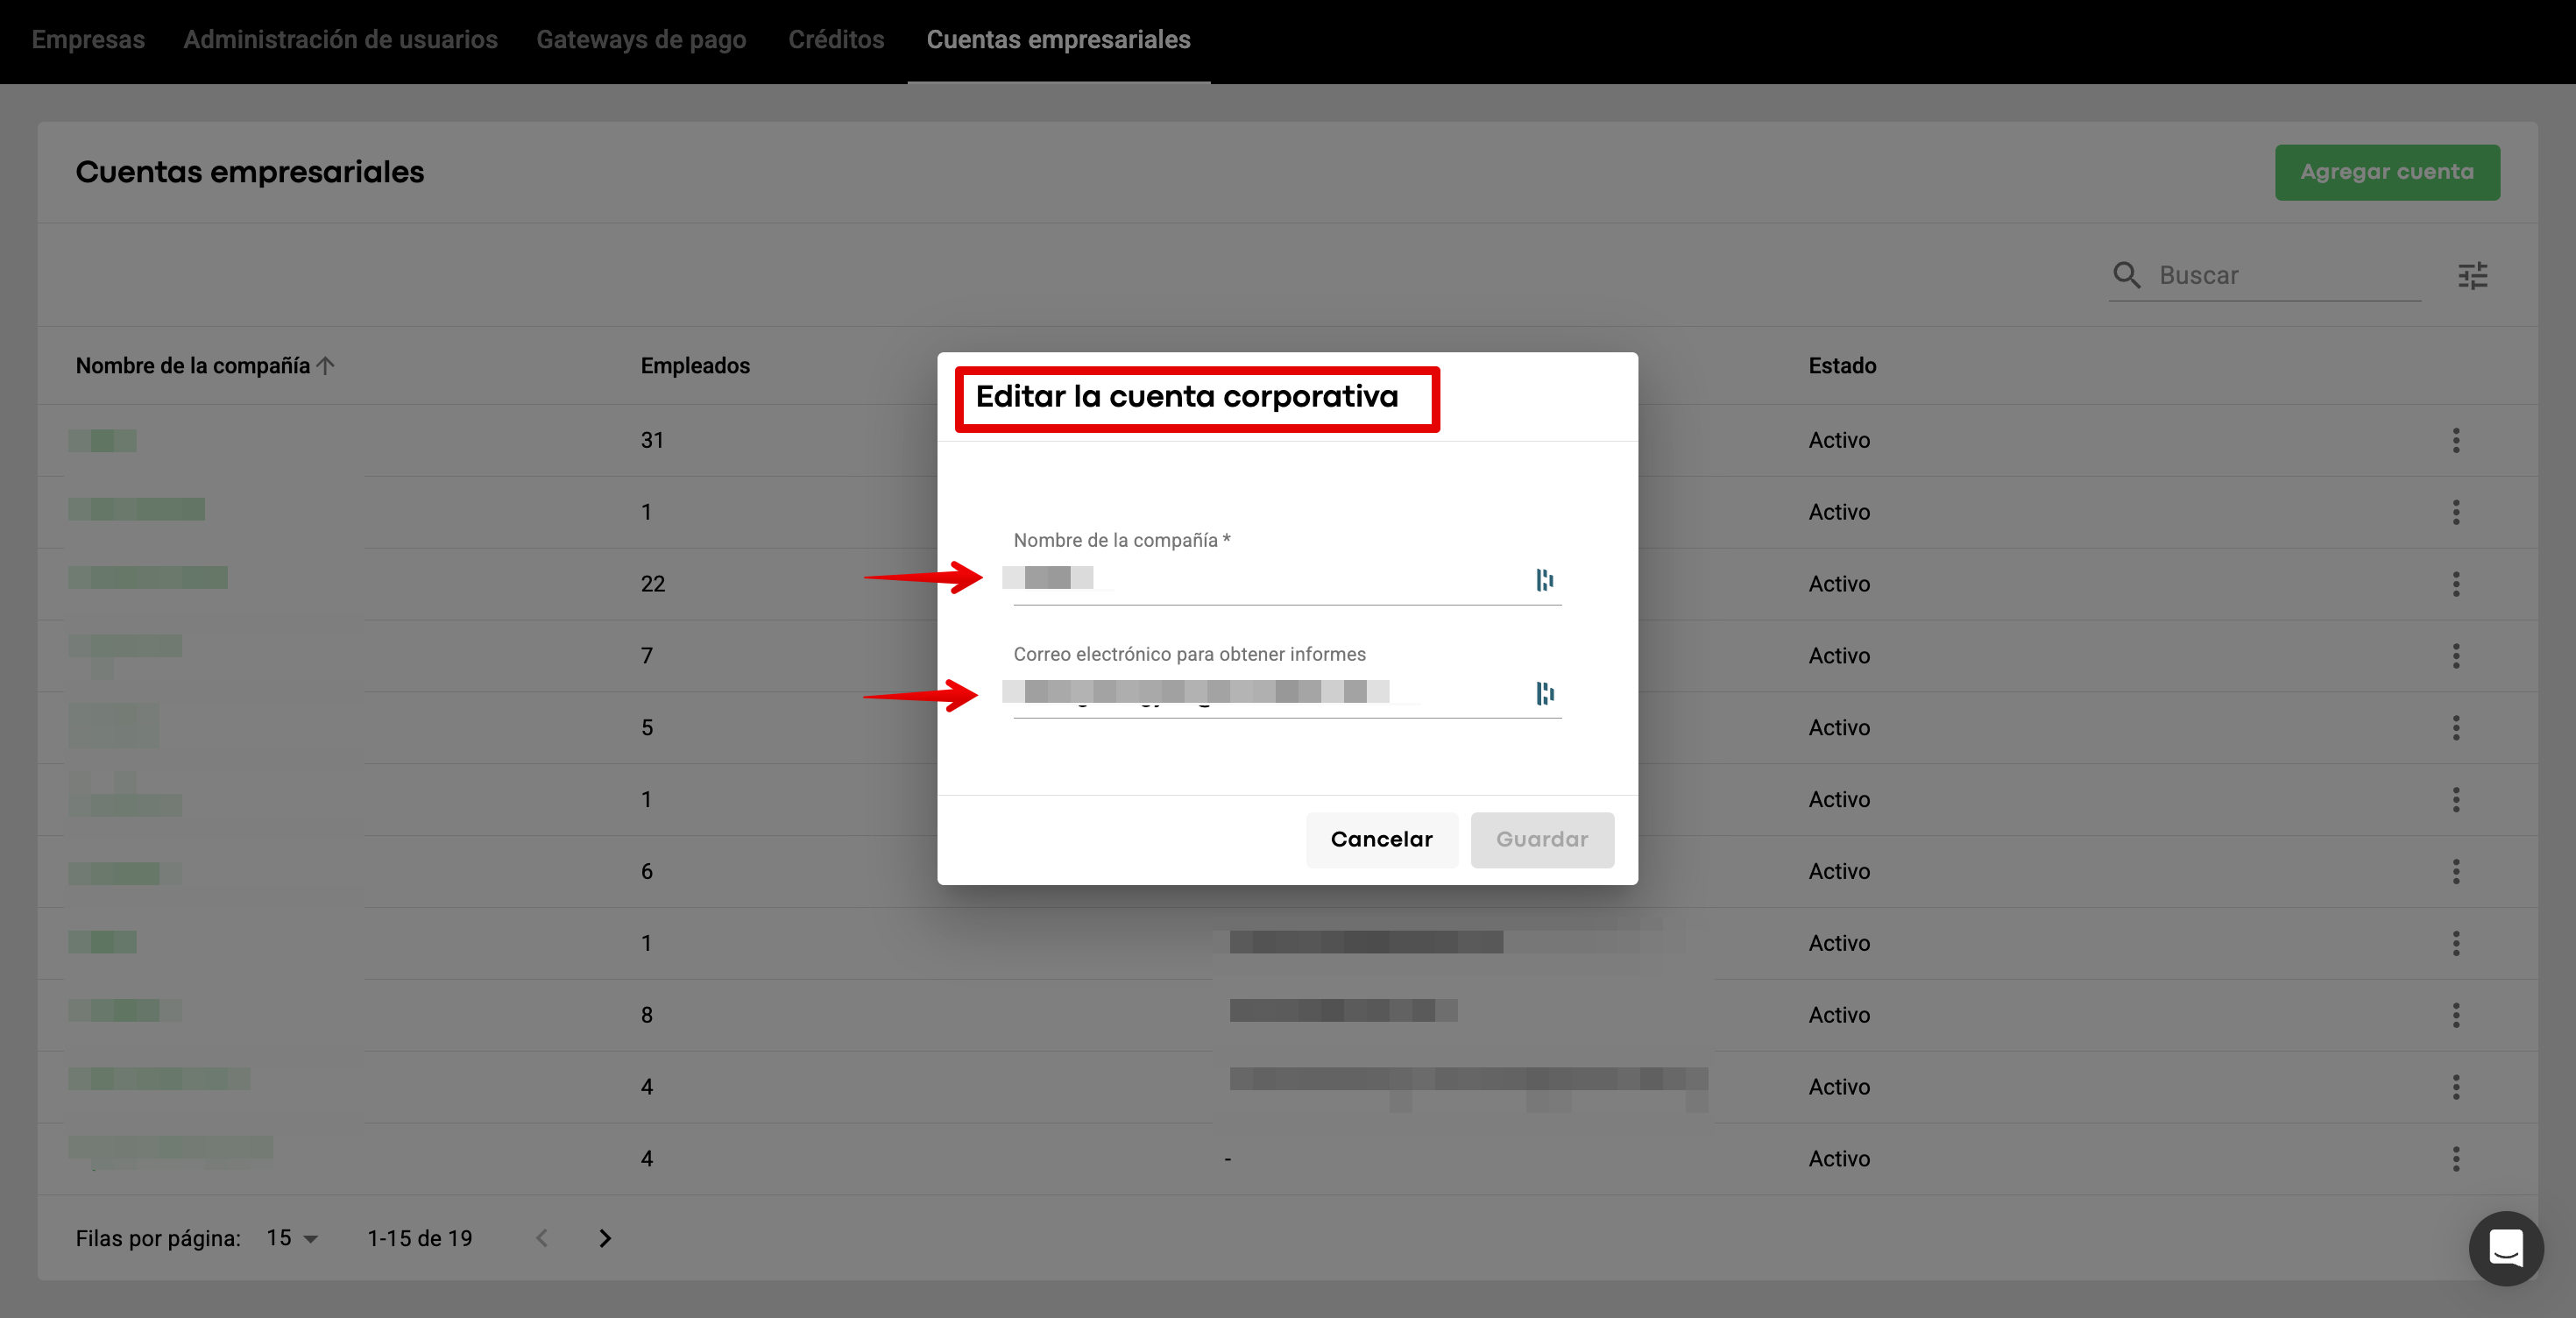Switch to the Empresas tab
This screenshot has width=2576, height=1318.
88,40
